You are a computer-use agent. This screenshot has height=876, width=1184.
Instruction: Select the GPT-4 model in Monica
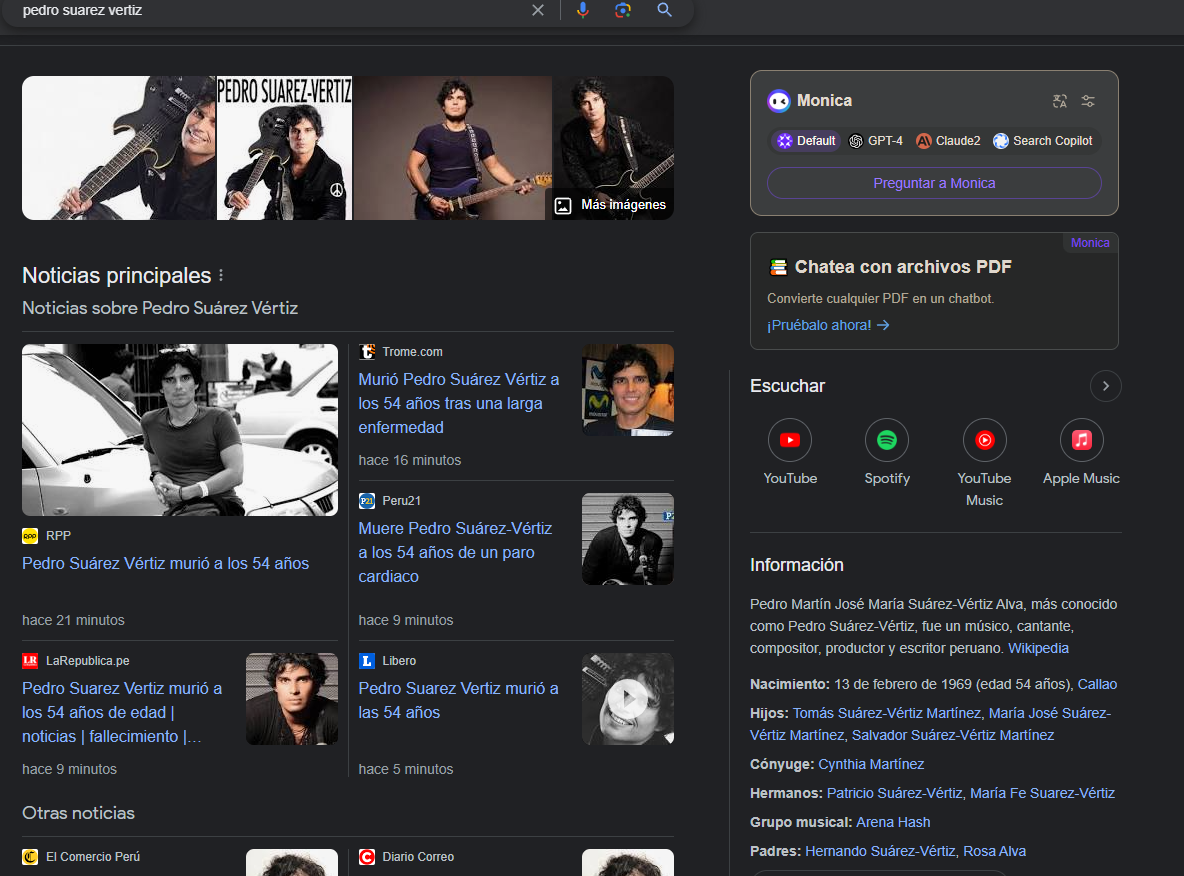(x=876, y=140)
